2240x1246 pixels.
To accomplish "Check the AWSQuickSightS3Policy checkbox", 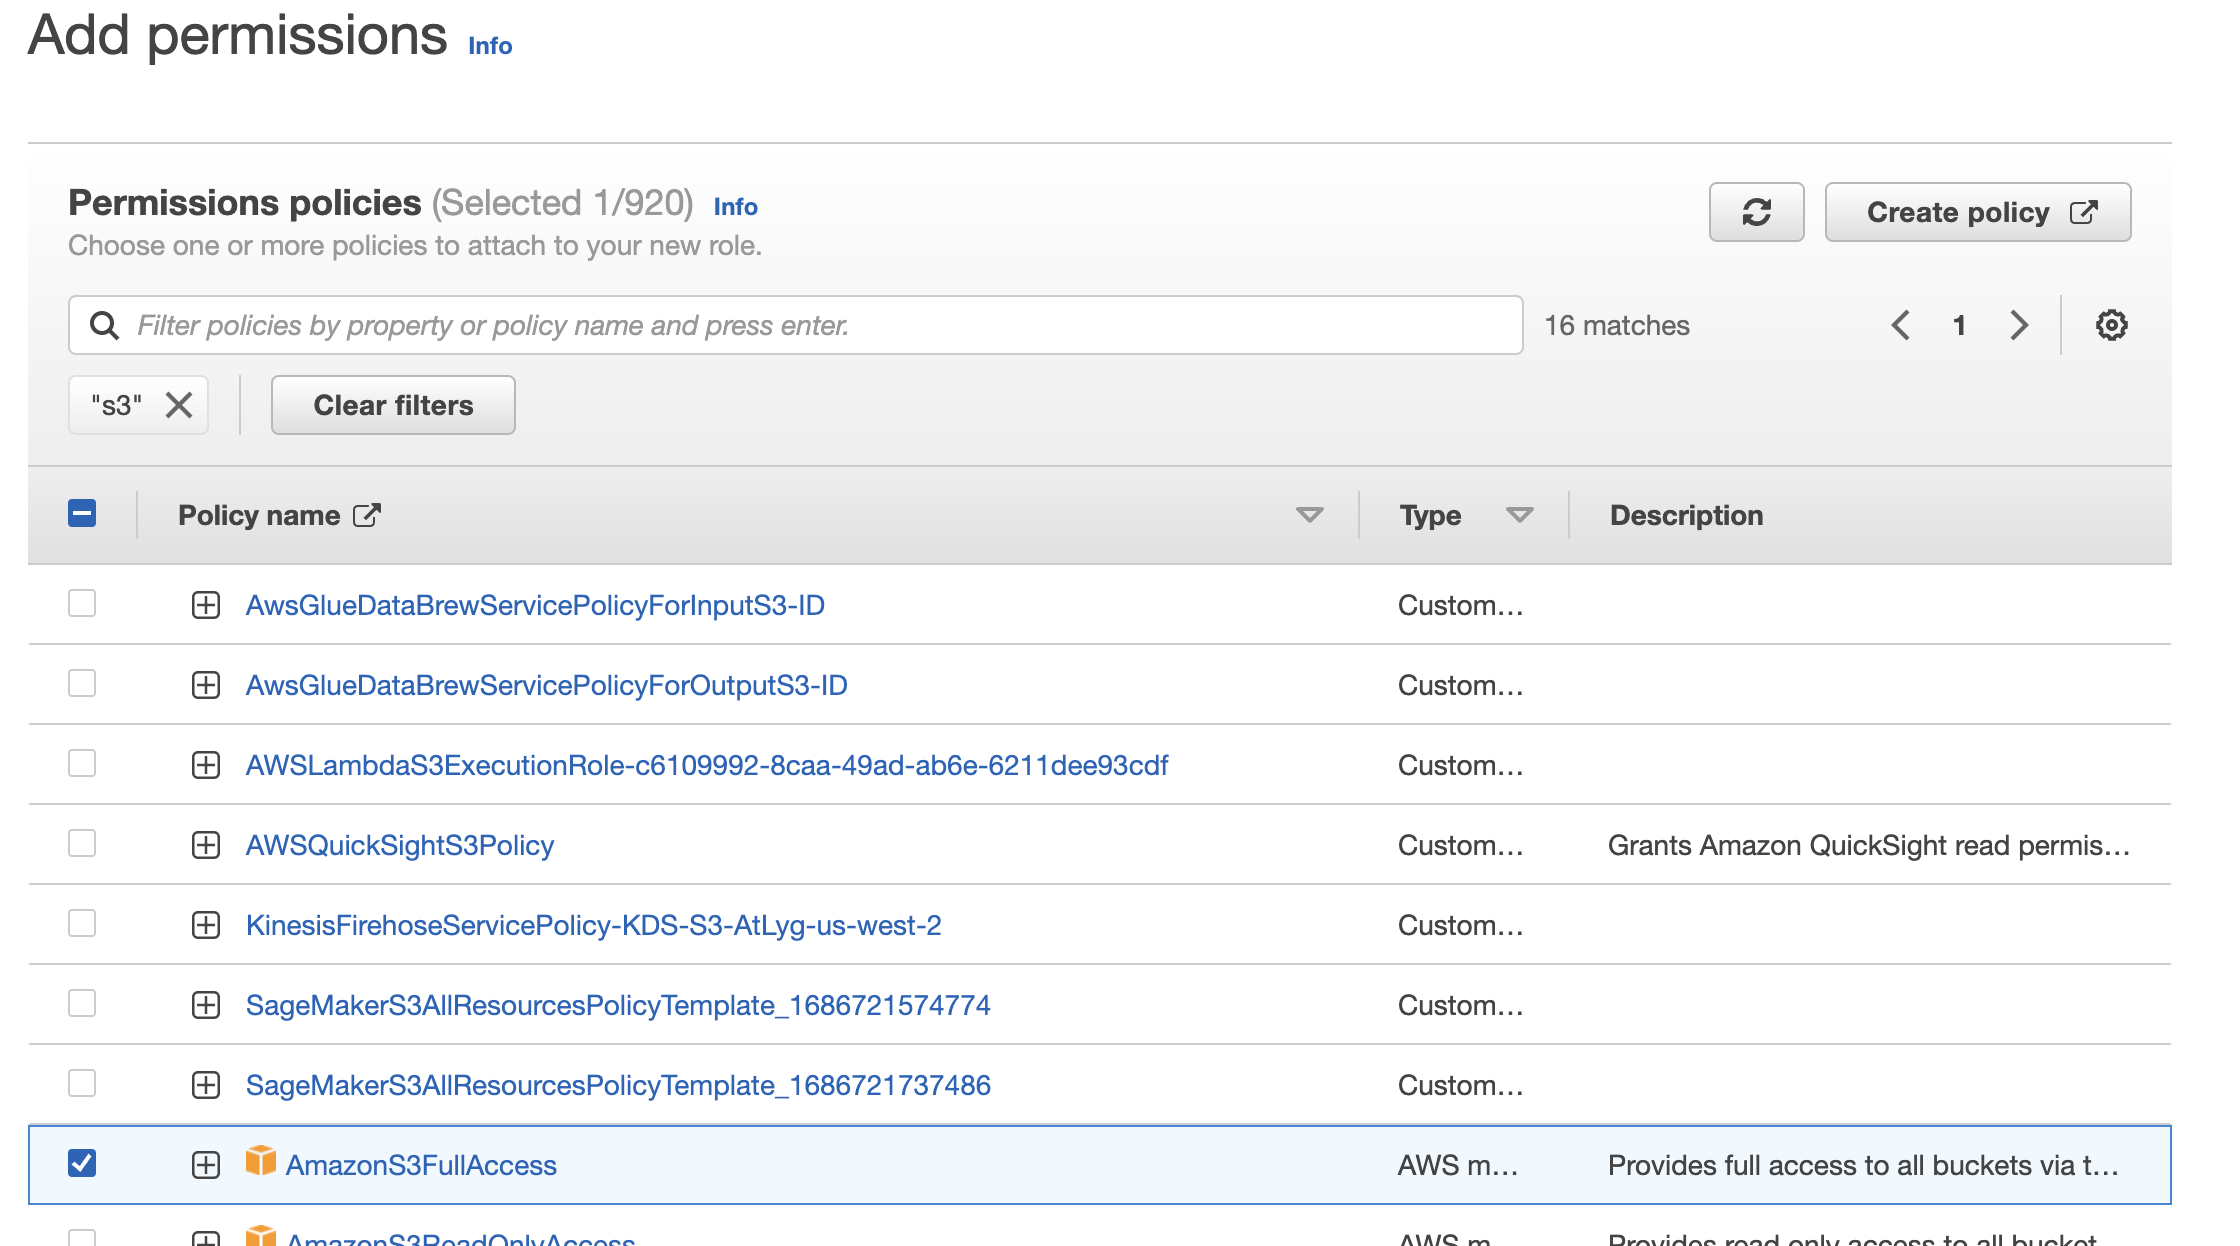I will pyautogui.click(x=82, y=843).
